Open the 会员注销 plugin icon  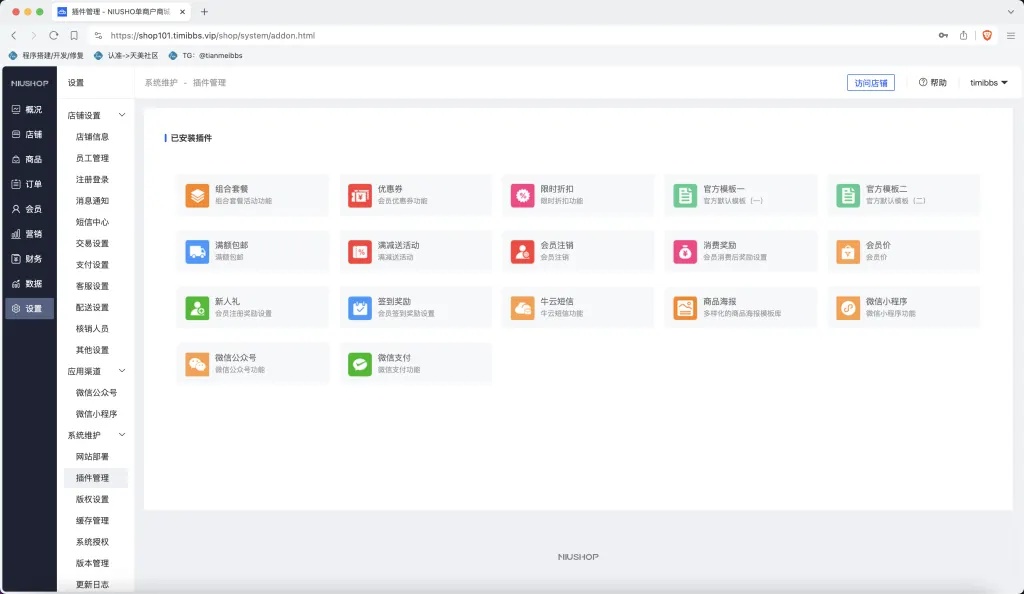click(522, 251)
